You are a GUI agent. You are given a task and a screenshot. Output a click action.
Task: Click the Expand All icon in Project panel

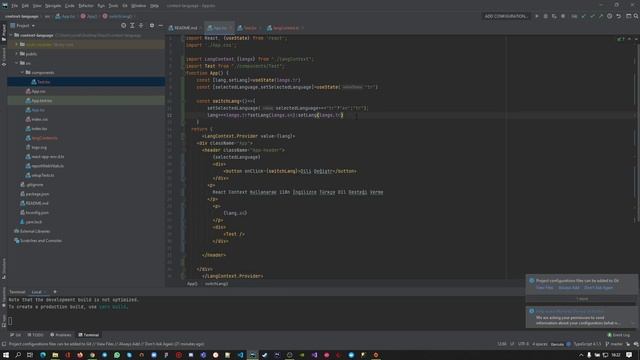click(x=132, y=25)
